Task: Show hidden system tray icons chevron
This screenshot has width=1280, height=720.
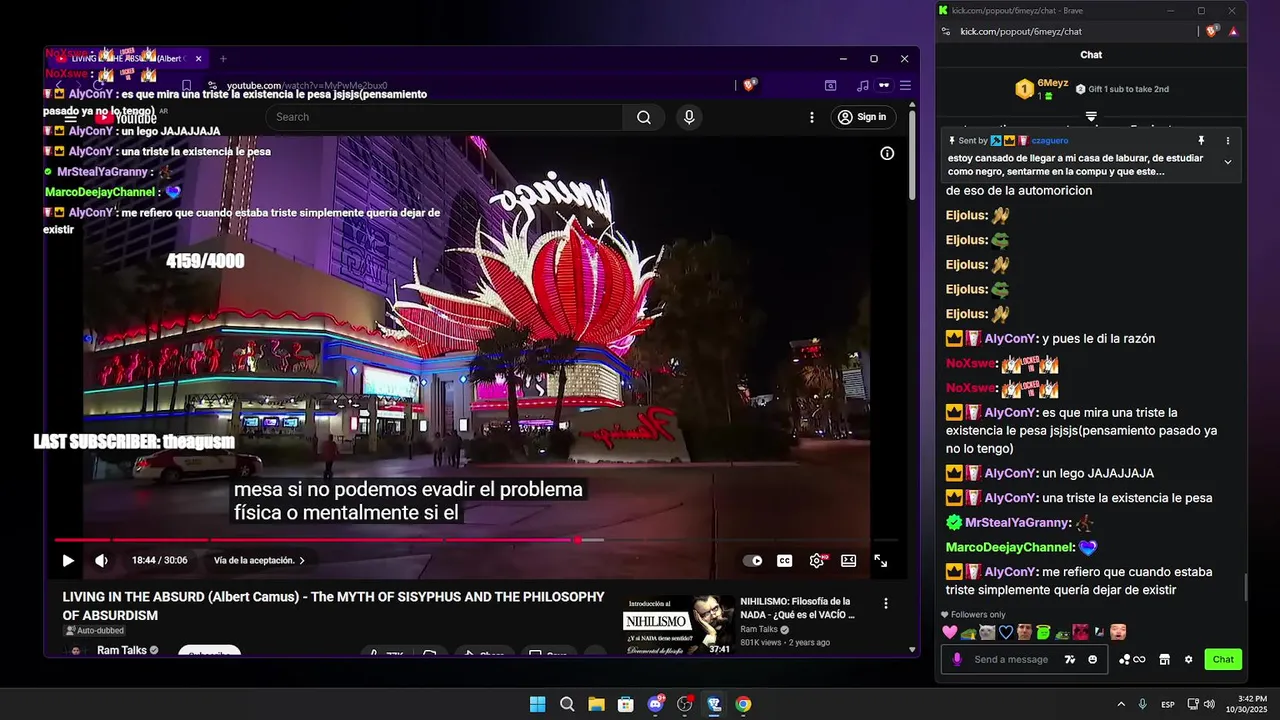Action: (x=1121, y=704)
